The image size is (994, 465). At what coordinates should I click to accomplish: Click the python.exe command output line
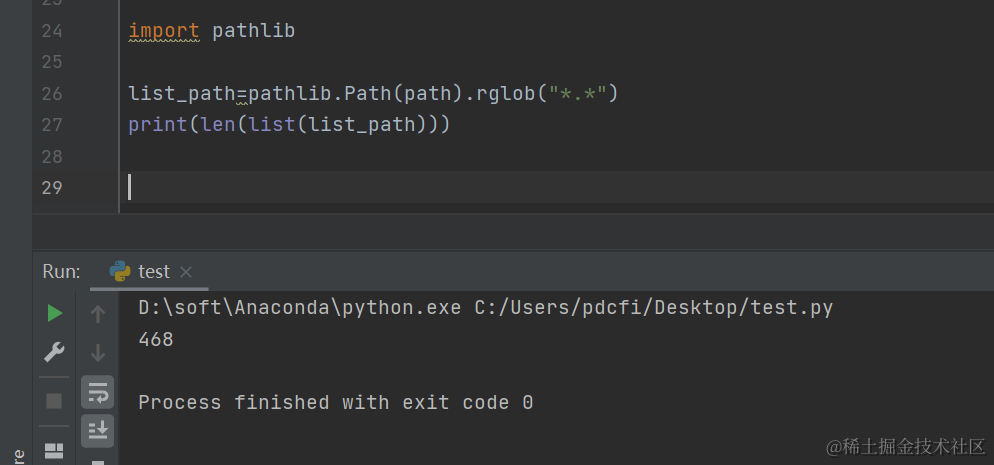(486, 308)
